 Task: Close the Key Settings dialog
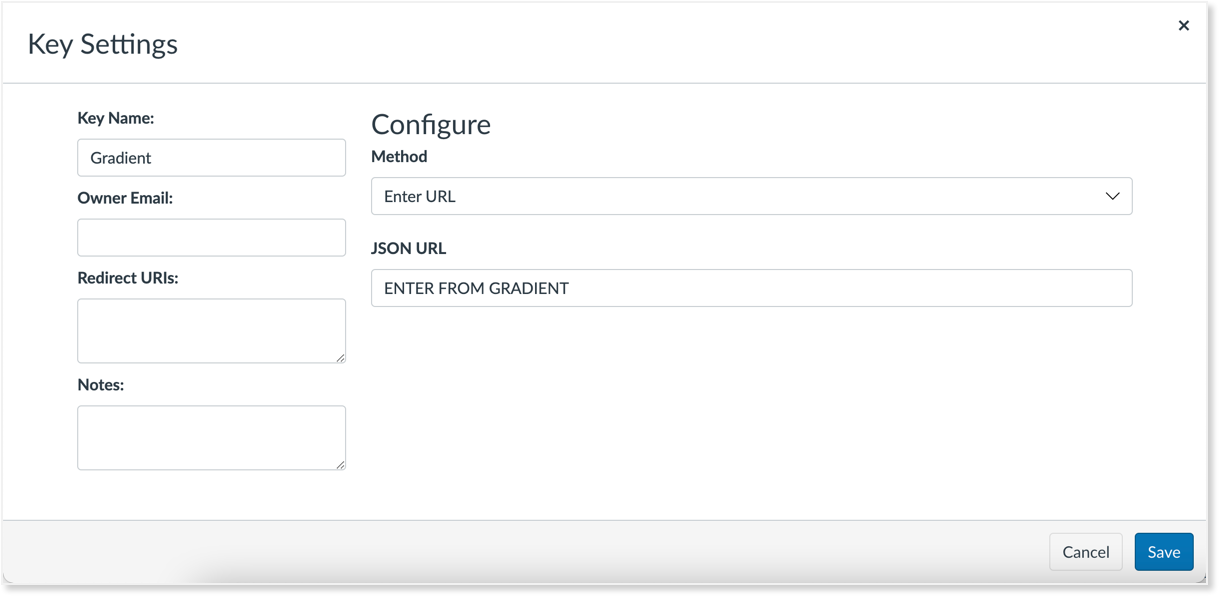(x=1184, y=26)
